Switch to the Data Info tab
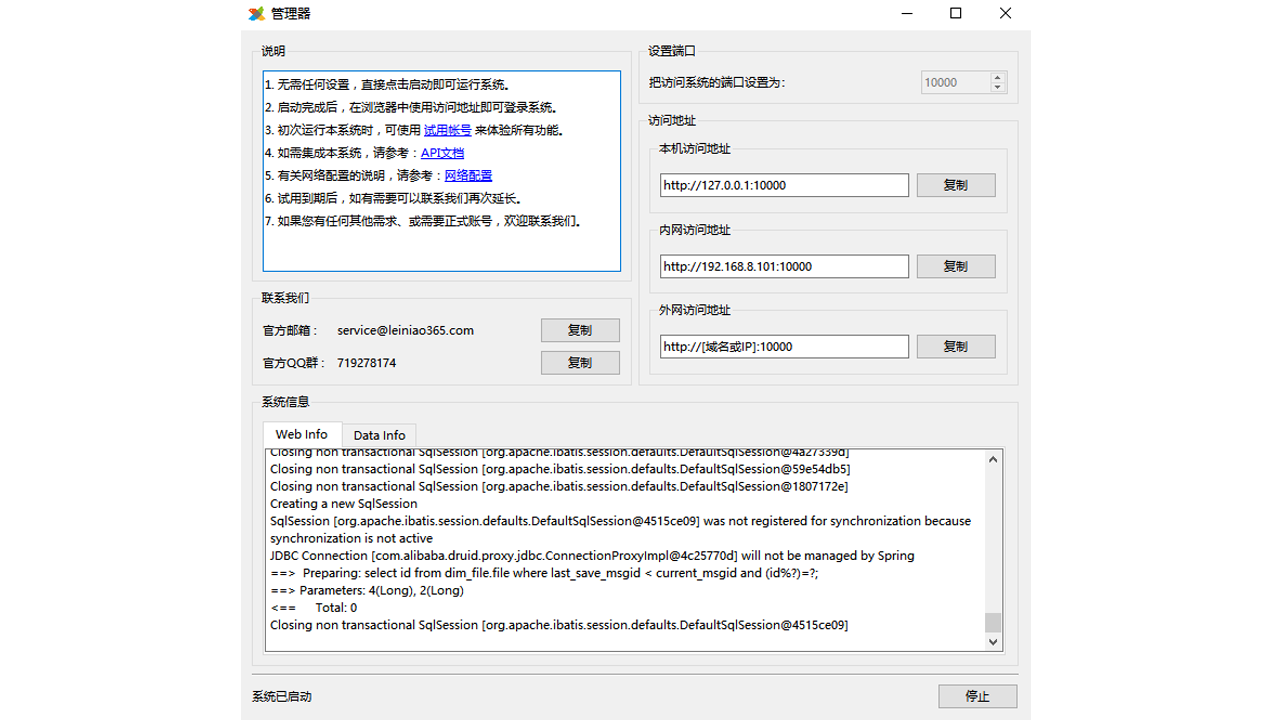Image resolution: width=1280 pixels, height=720 pixels. tap(379, 435)
